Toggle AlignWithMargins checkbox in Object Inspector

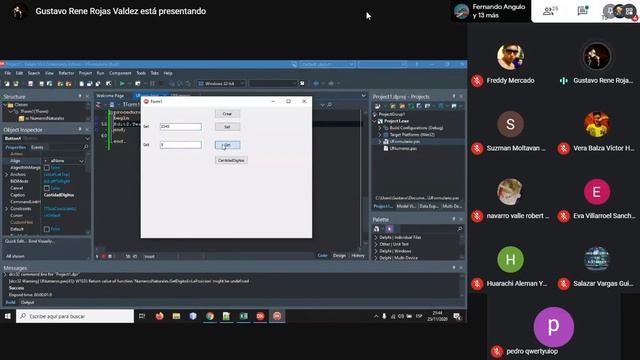click(47, 168)
